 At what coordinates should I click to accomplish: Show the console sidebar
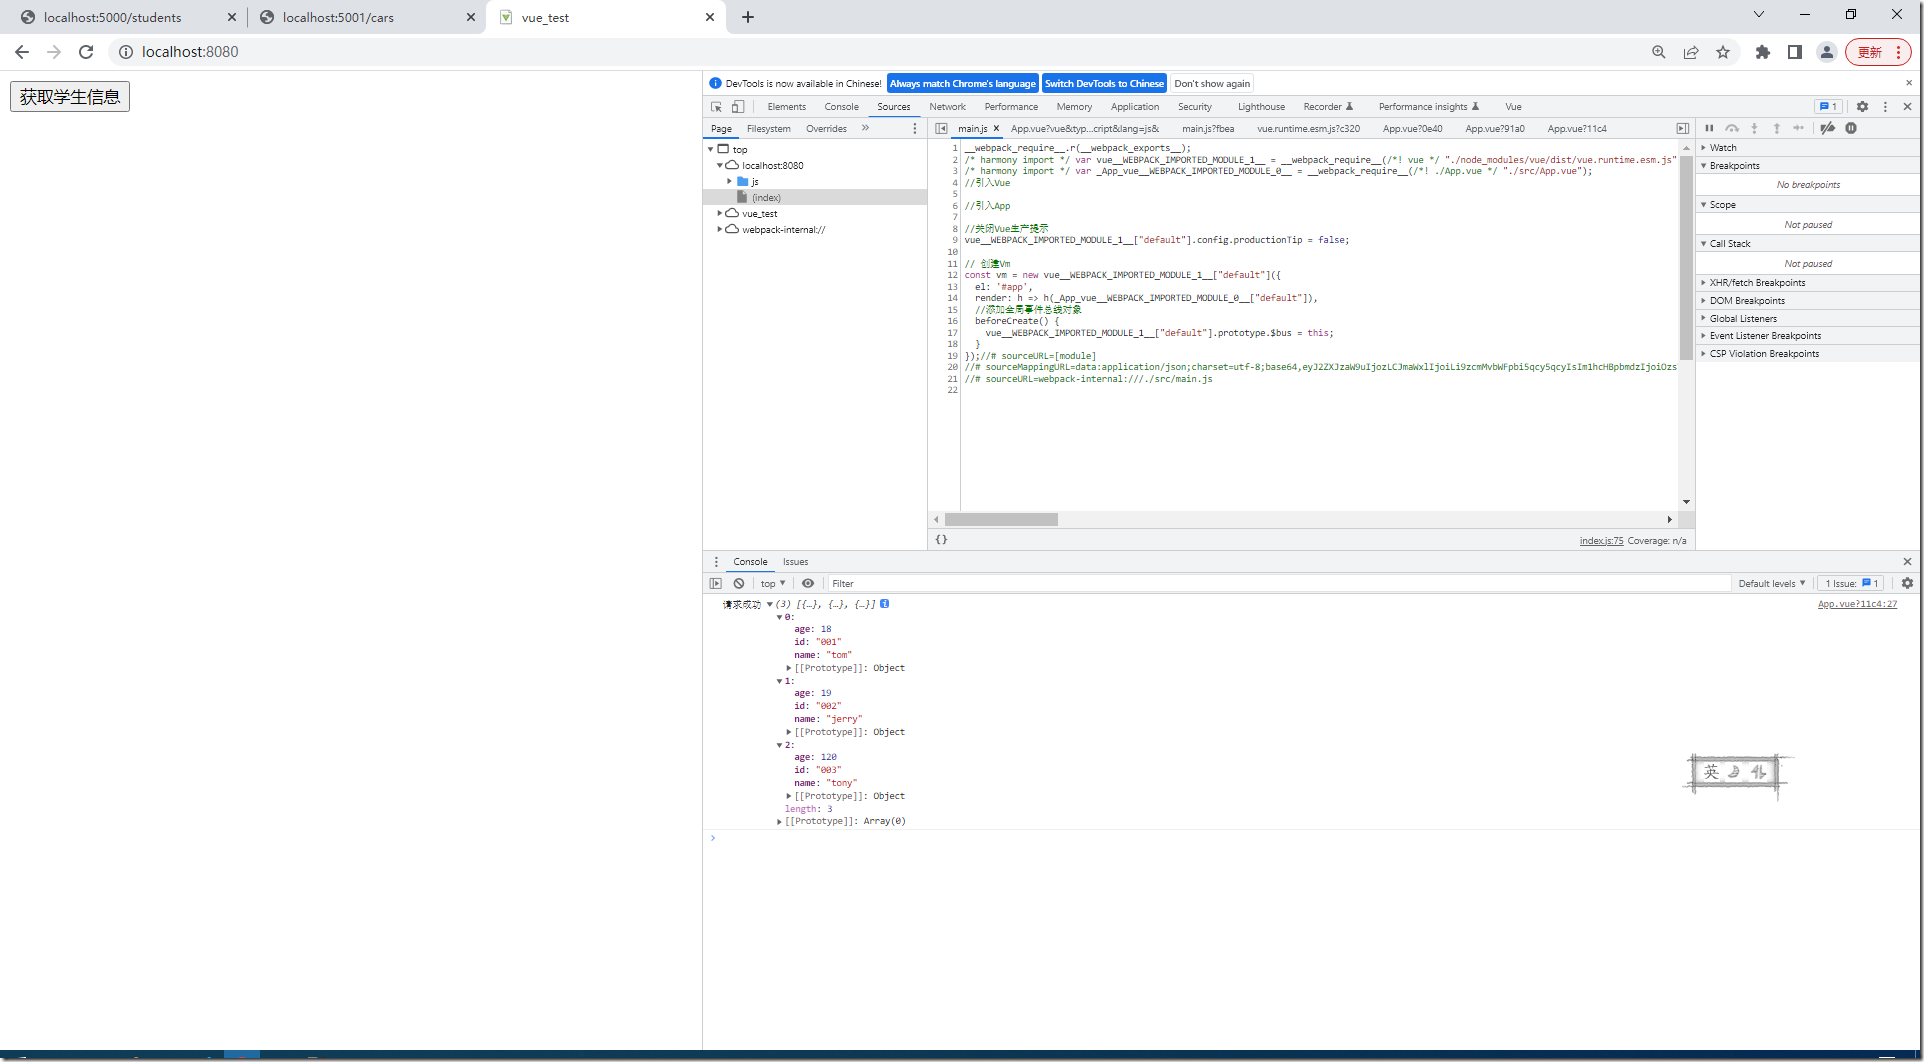(715, 583)
